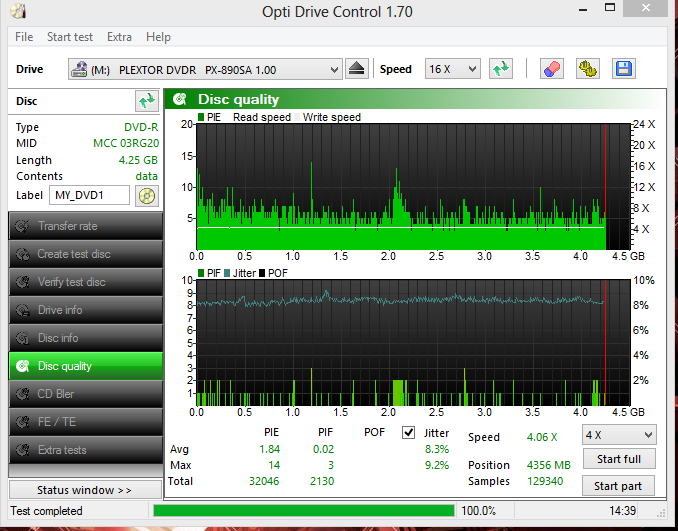The width and height of the screenshot is (678, 531).
Task: Click the Opti Drive Control title icon
Action: click(18, 10)
